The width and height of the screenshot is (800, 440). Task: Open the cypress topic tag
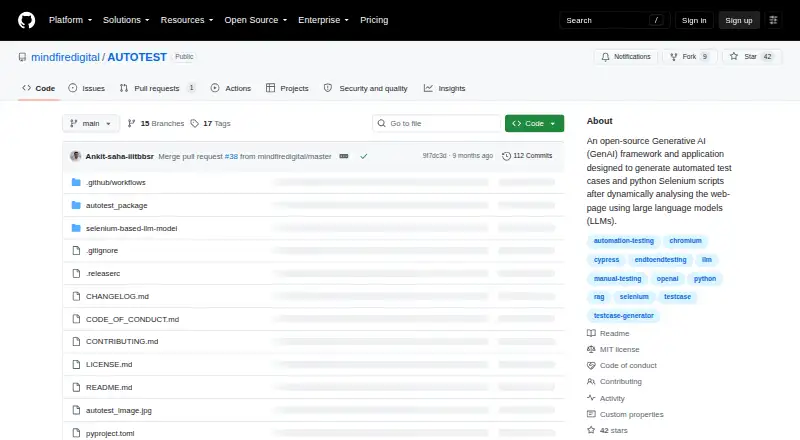coord(606,260)
